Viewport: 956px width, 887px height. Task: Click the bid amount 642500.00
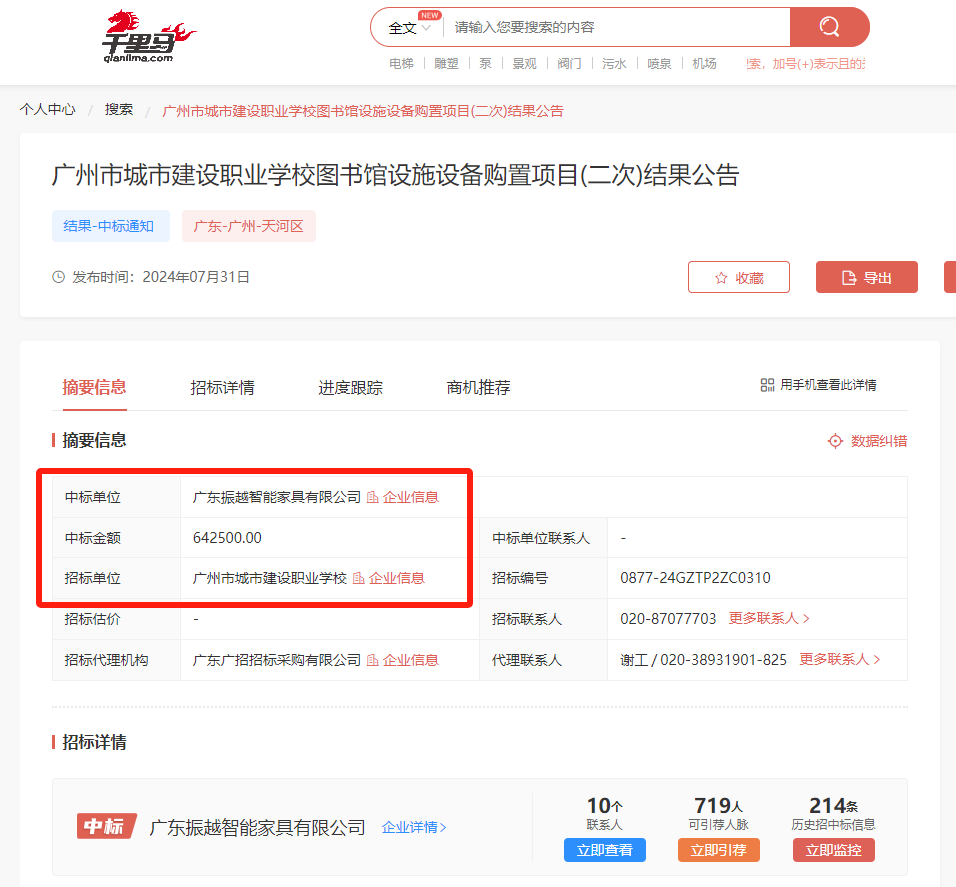227,538
